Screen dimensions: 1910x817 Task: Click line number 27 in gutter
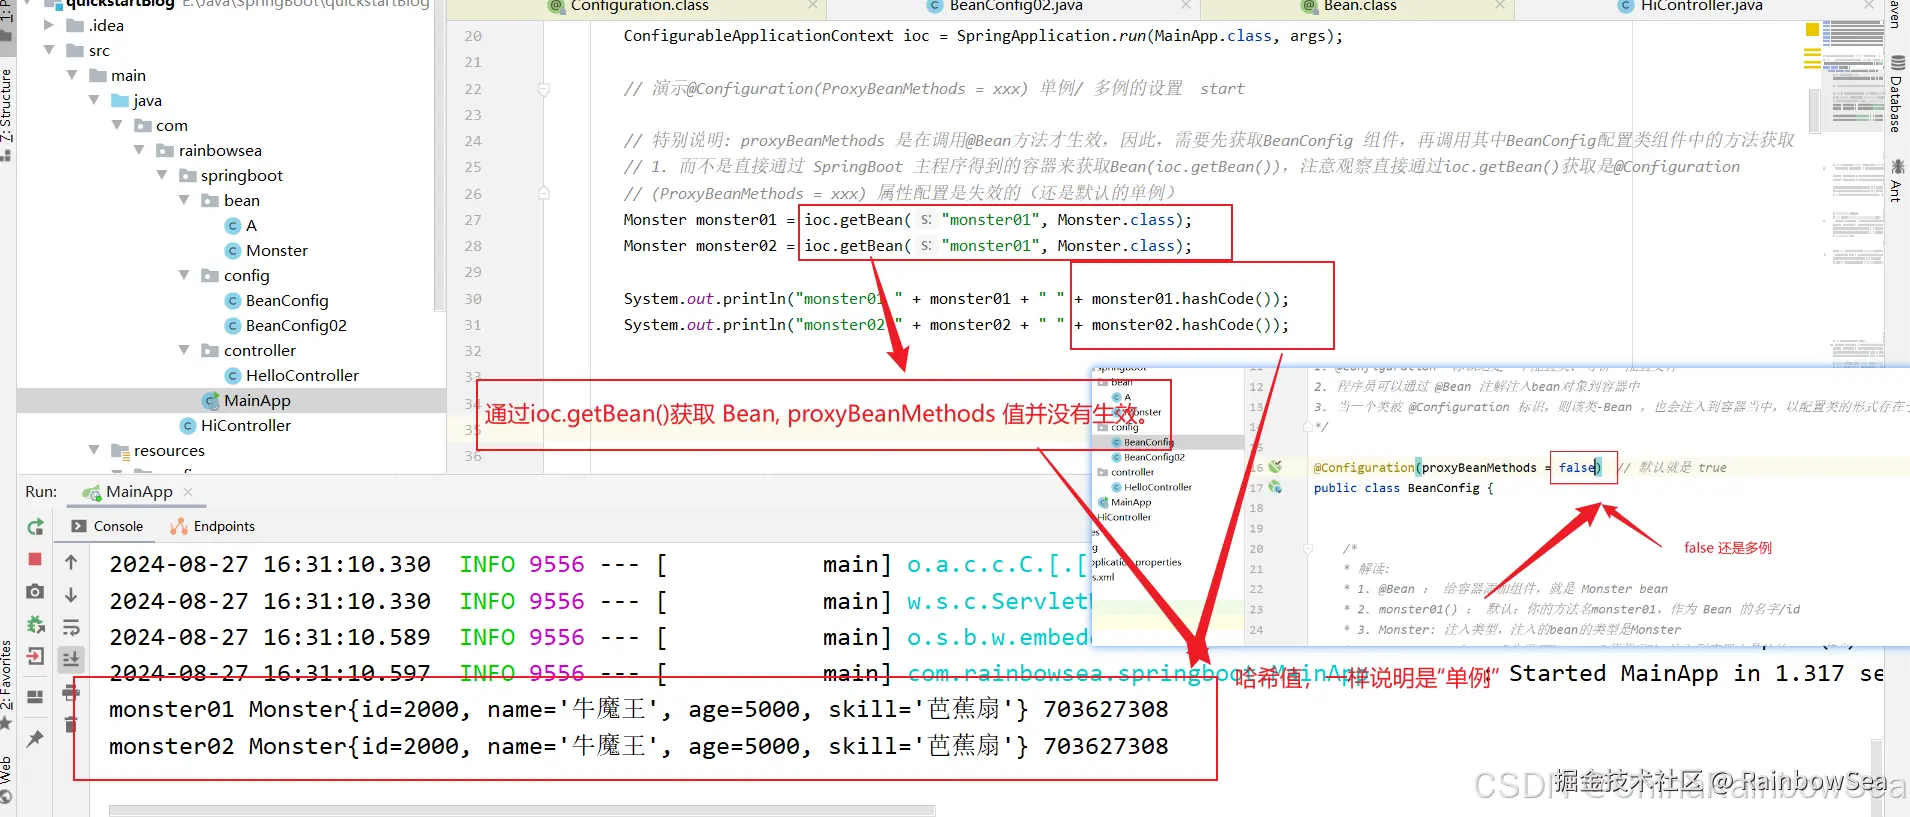tap(473, 220)
